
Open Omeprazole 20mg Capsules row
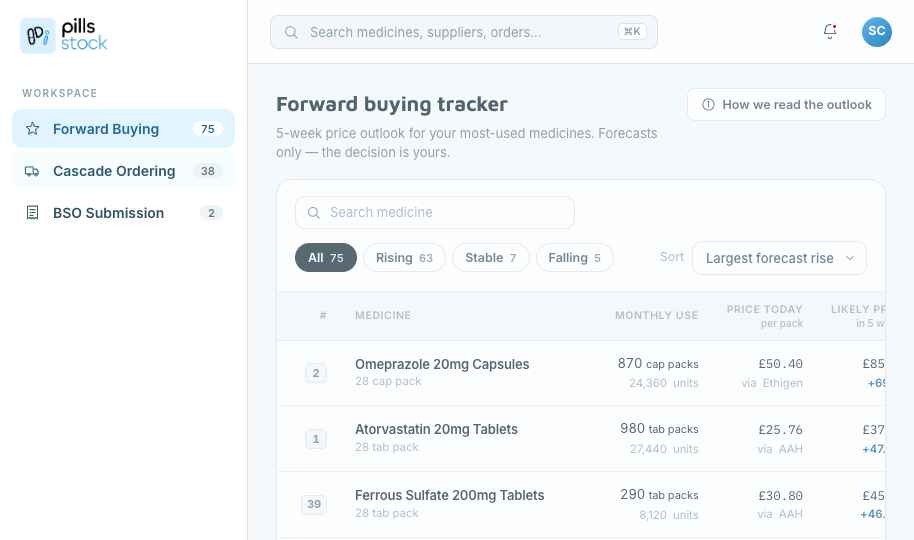point(581,373)
